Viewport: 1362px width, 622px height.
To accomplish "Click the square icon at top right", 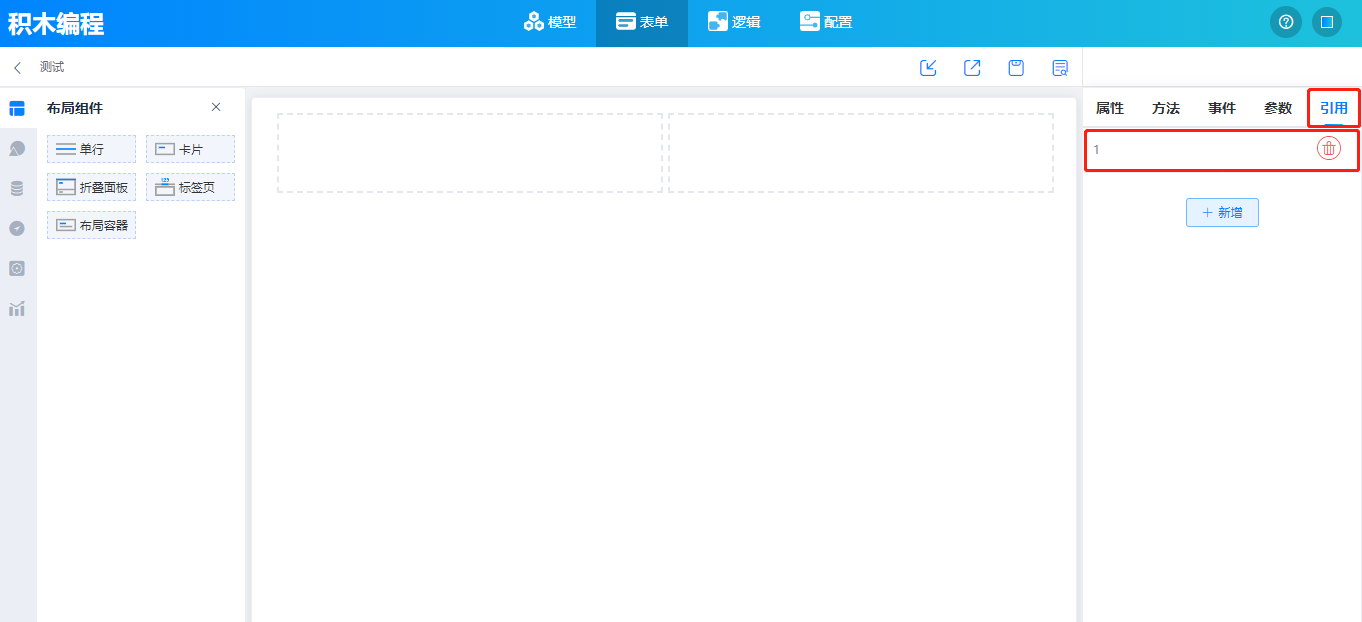I will 1326,22.
